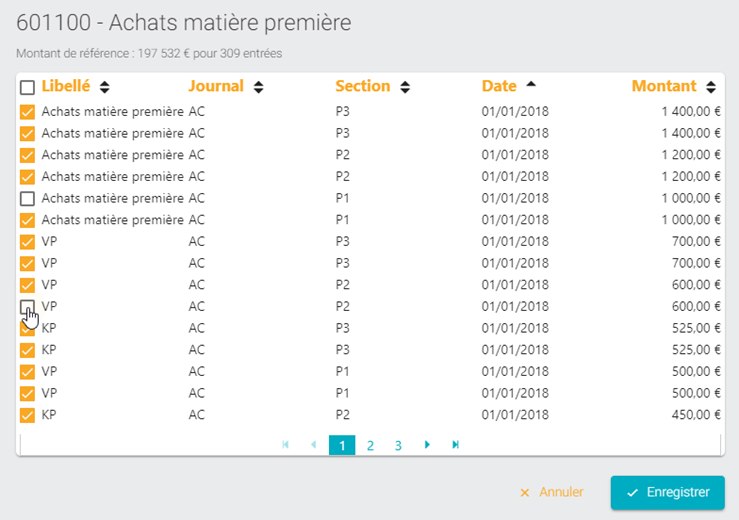Jump to the last page icon
Viewport: 739px width, 520px height.
[455, 445]
